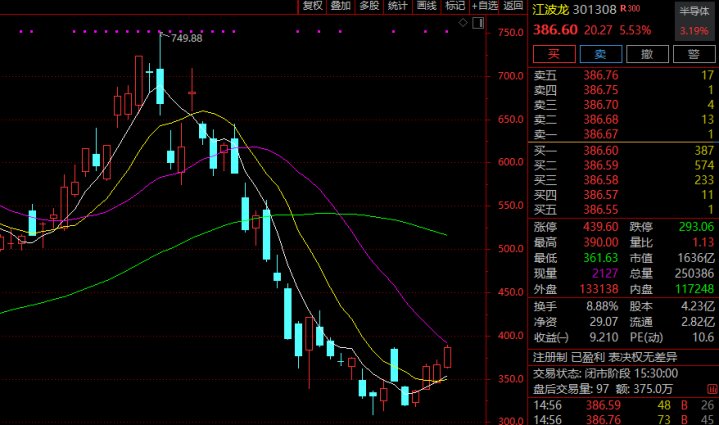Toggle the side panel layout icon

point(478,22)
